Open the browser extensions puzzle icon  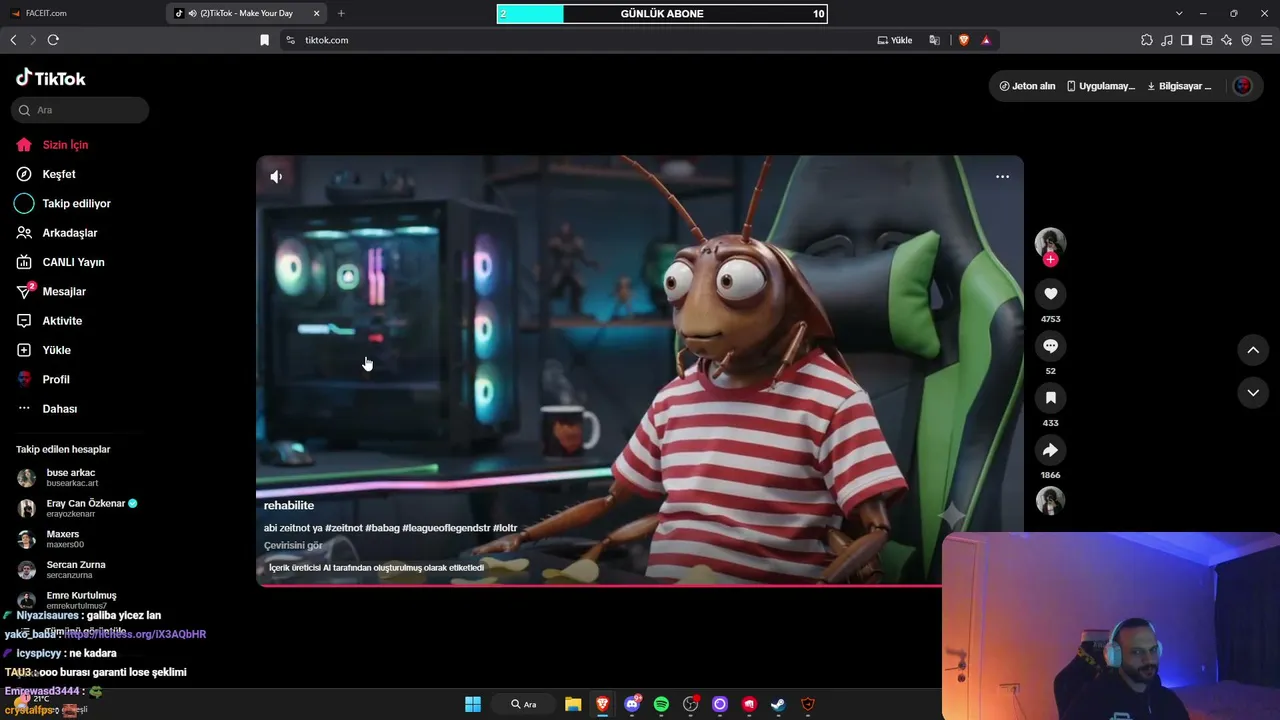[1147, 40]
